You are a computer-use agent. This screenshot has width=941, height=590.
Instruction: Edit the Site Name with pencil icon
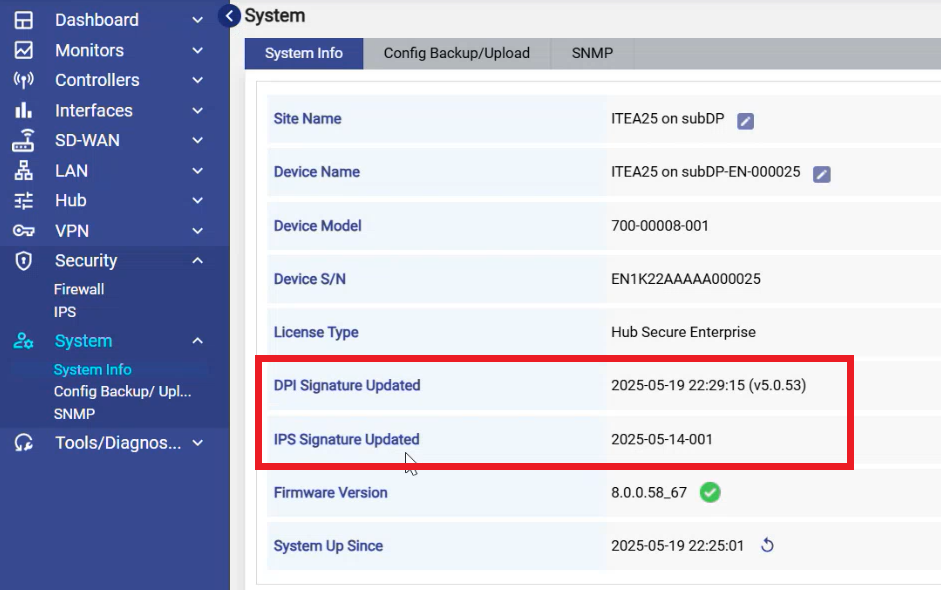(745, 121)
